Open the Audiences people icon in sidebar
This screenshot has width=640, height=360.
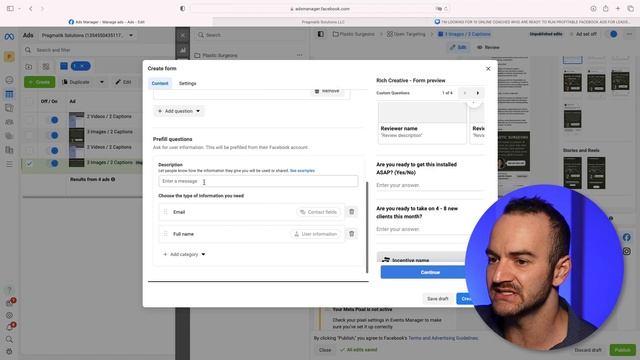pos(9,122)
